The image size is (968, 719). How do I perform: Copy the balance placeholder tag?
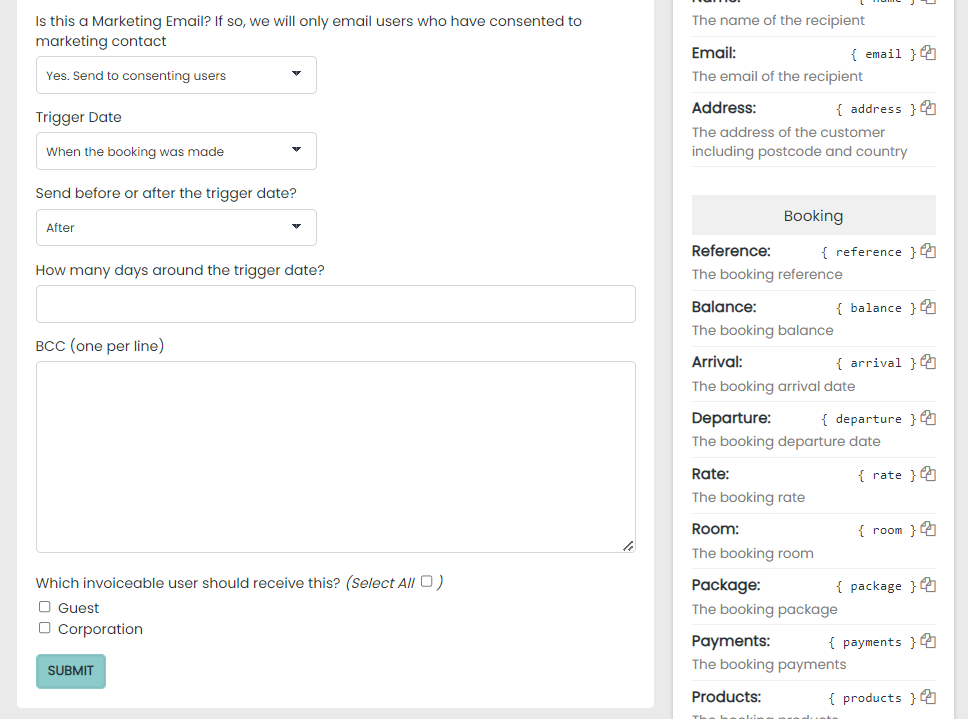[x=928, y=307]
